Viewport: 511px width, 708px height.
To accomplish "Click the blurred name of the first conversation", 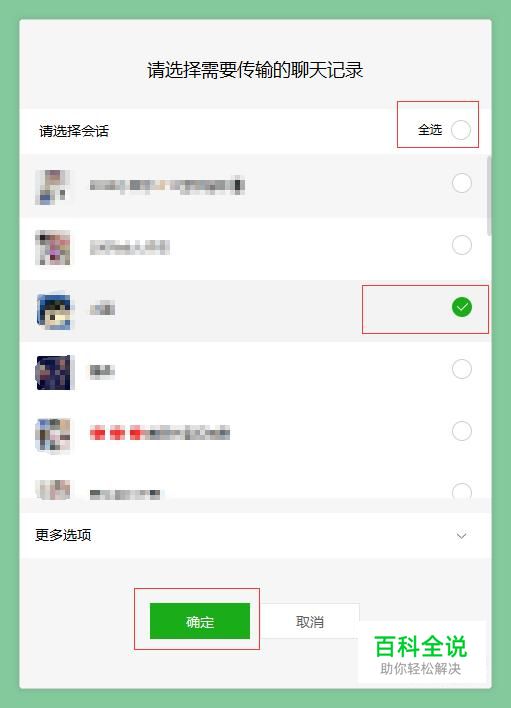I will pyautogui.click(x=167, y=185).
